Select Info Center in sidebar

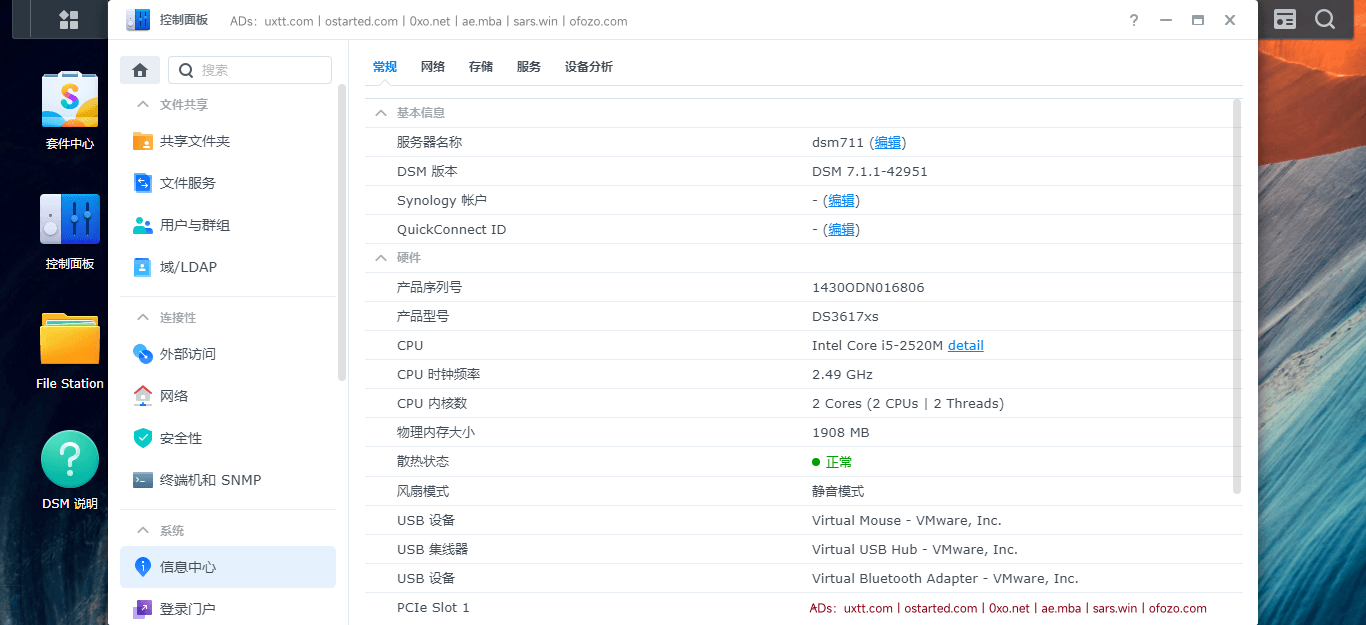[228, 567]
